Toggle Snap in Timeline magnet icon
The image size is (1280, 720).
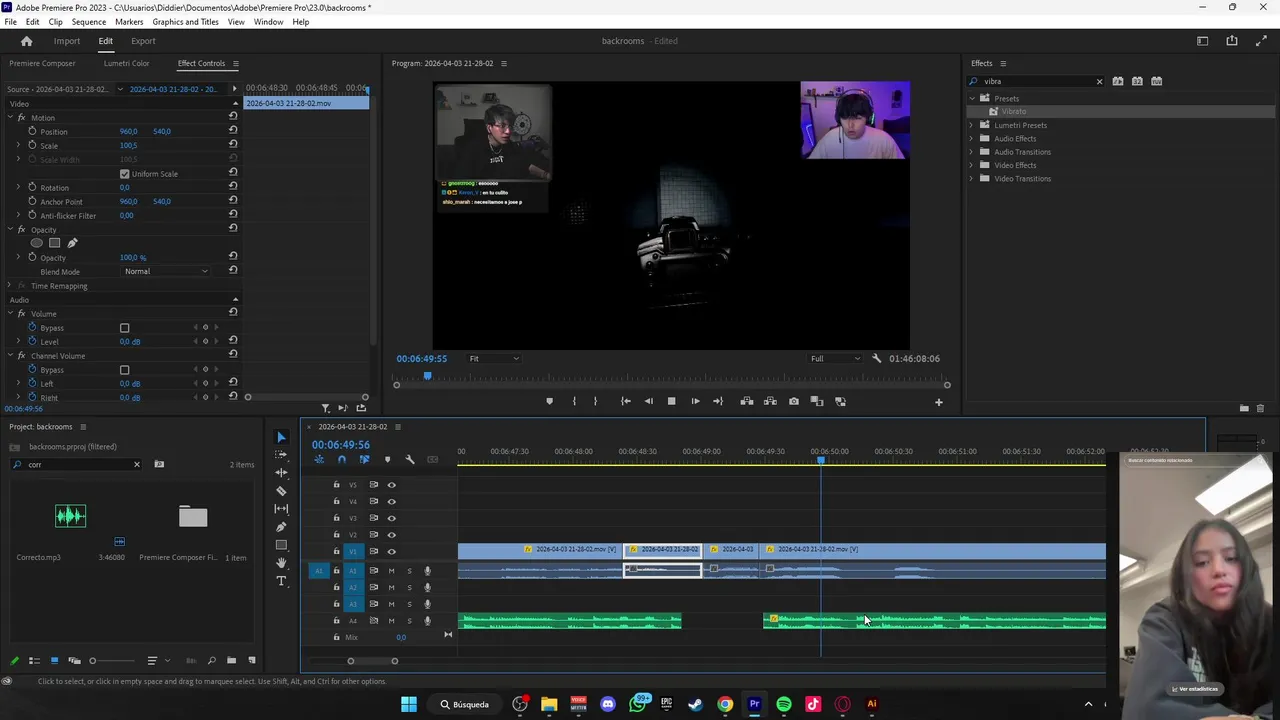342,460
